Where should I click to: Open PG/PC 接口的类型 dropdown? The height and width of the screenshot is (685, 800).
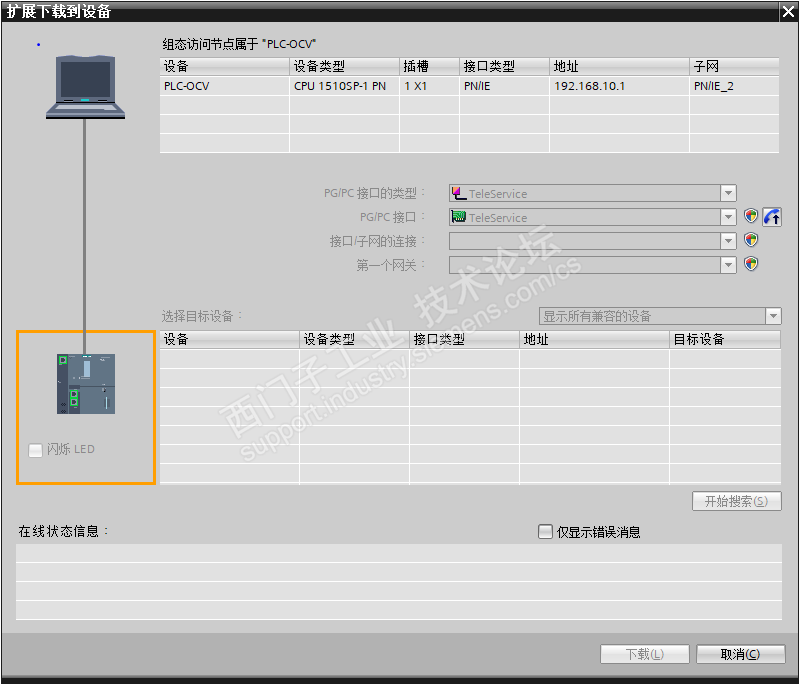[729, 193]
